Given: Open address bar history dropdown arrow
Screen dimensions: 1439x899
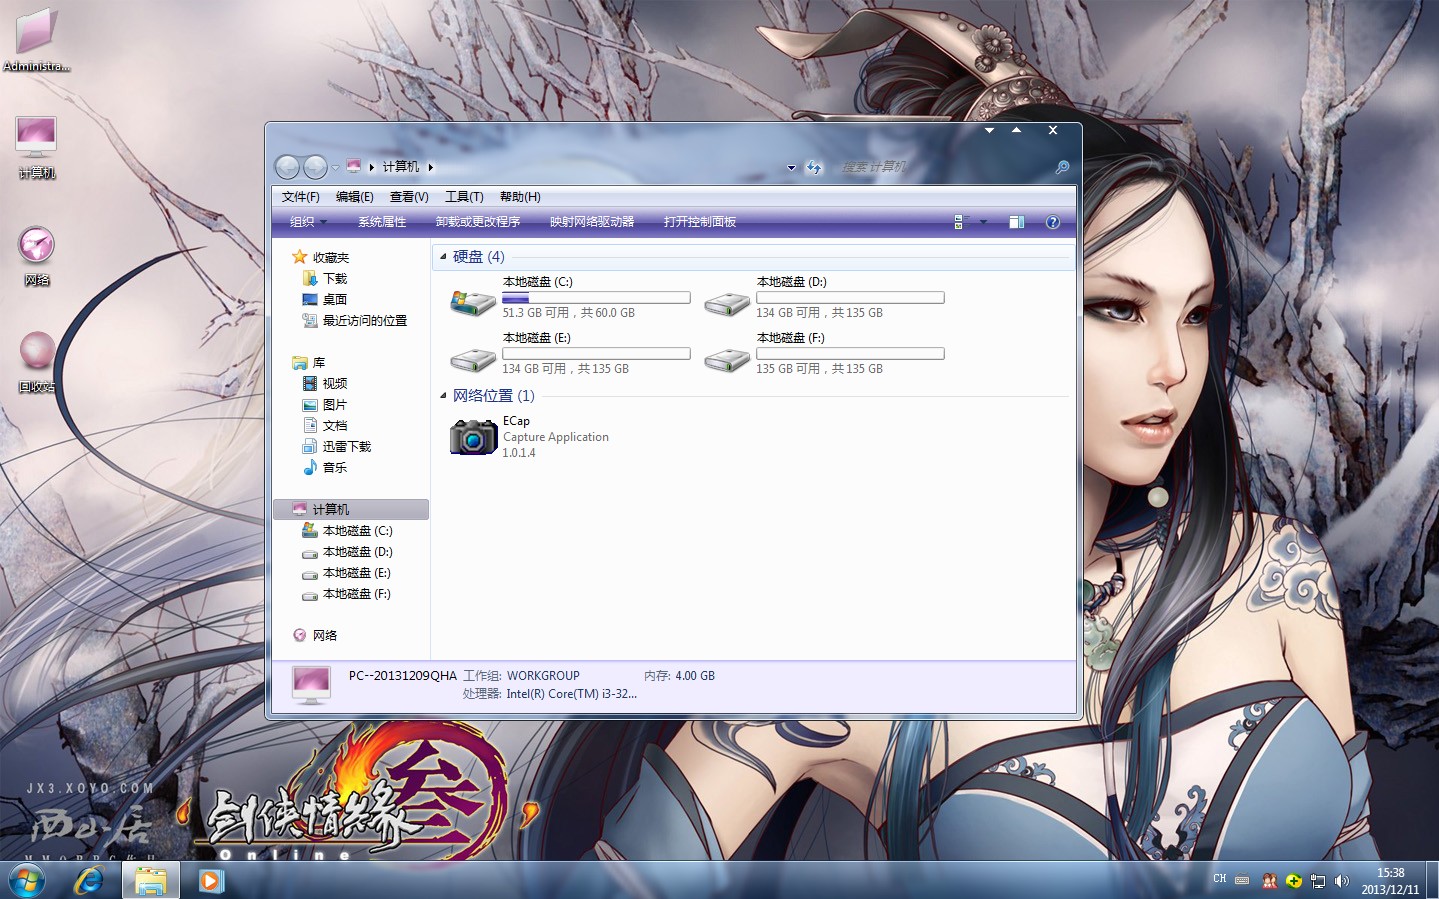Looking at the screenshot, I should click(x=791, y=167).
